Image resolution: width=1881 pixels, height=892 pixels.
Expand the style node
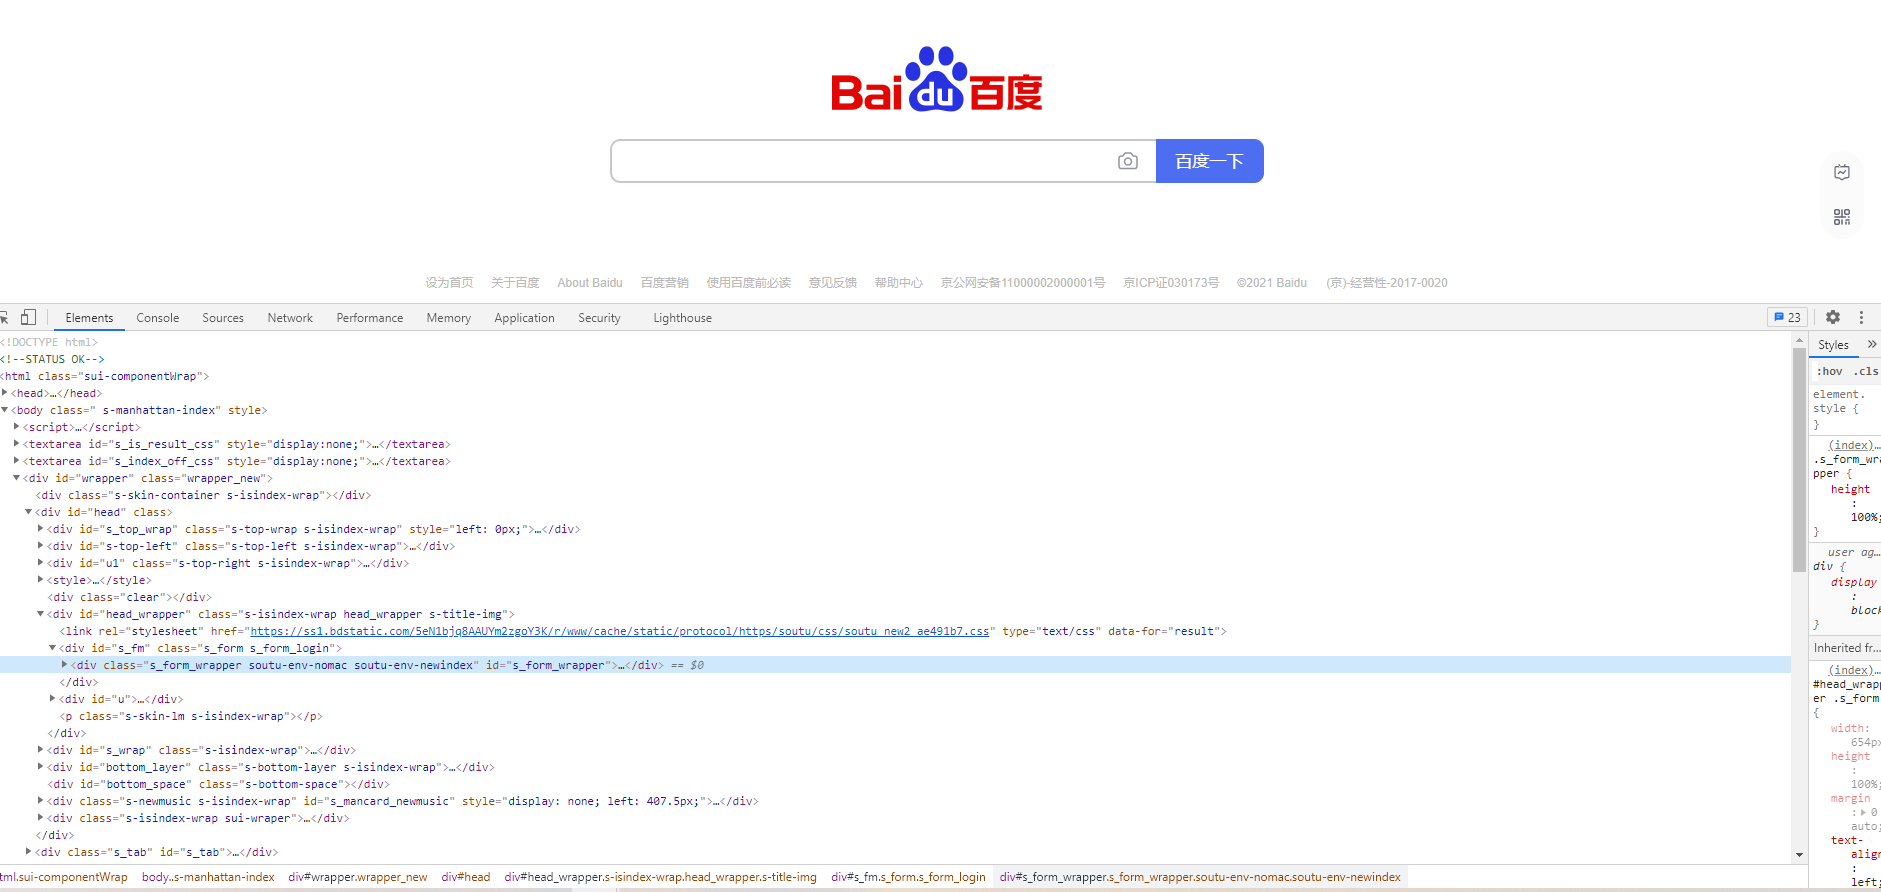tap(41, 580)
